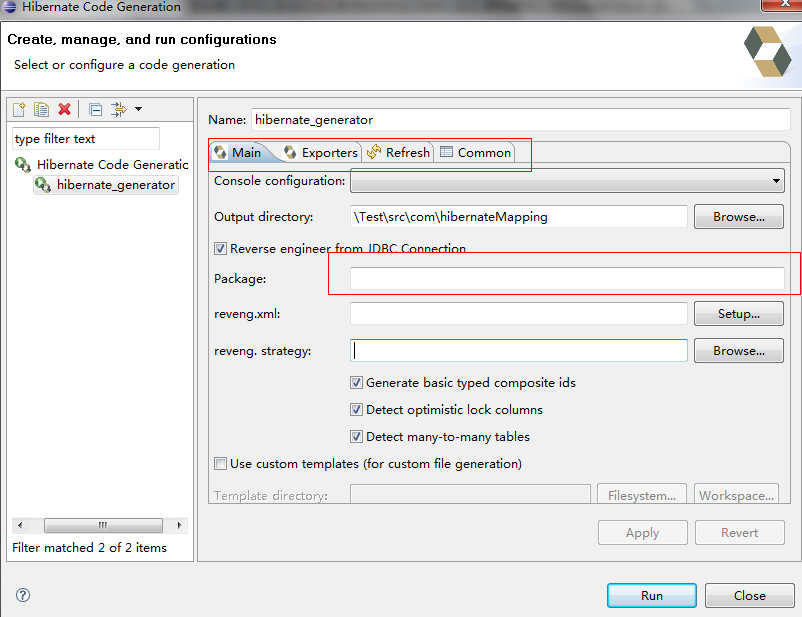Click the help question mark icon

(23, 595)
